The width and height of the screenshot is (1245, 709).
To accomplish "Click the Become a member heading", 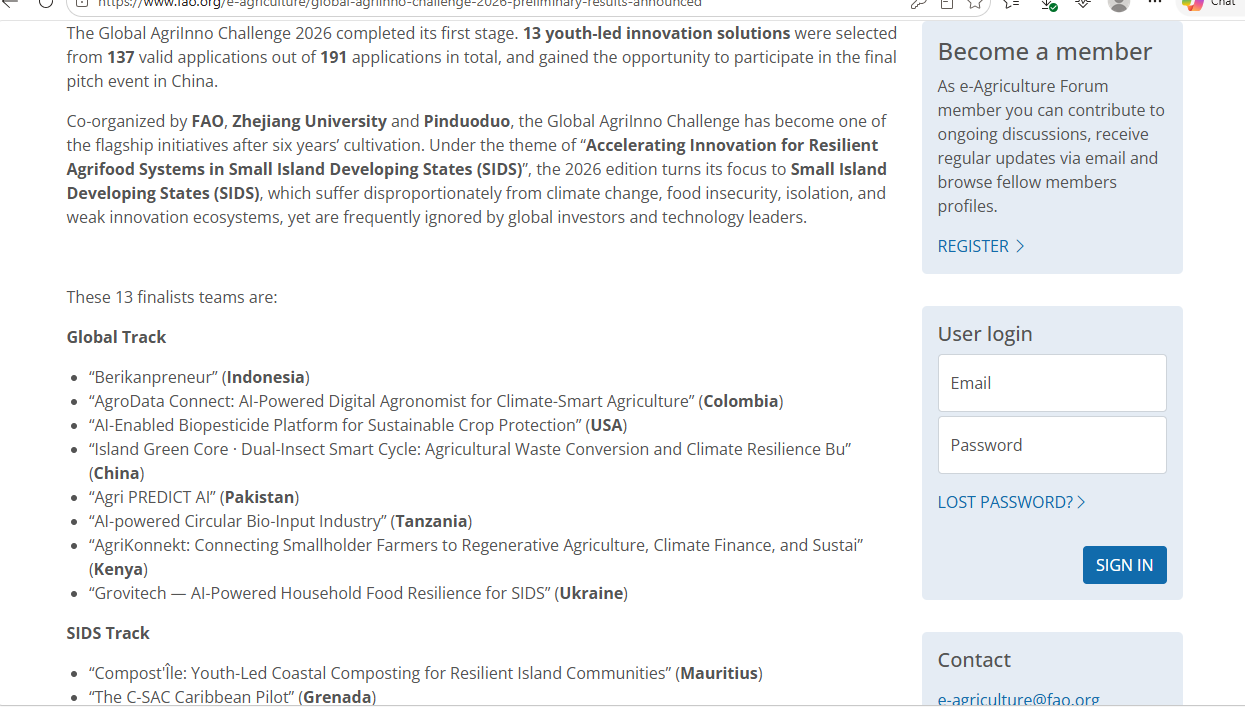I will 1044,51.
